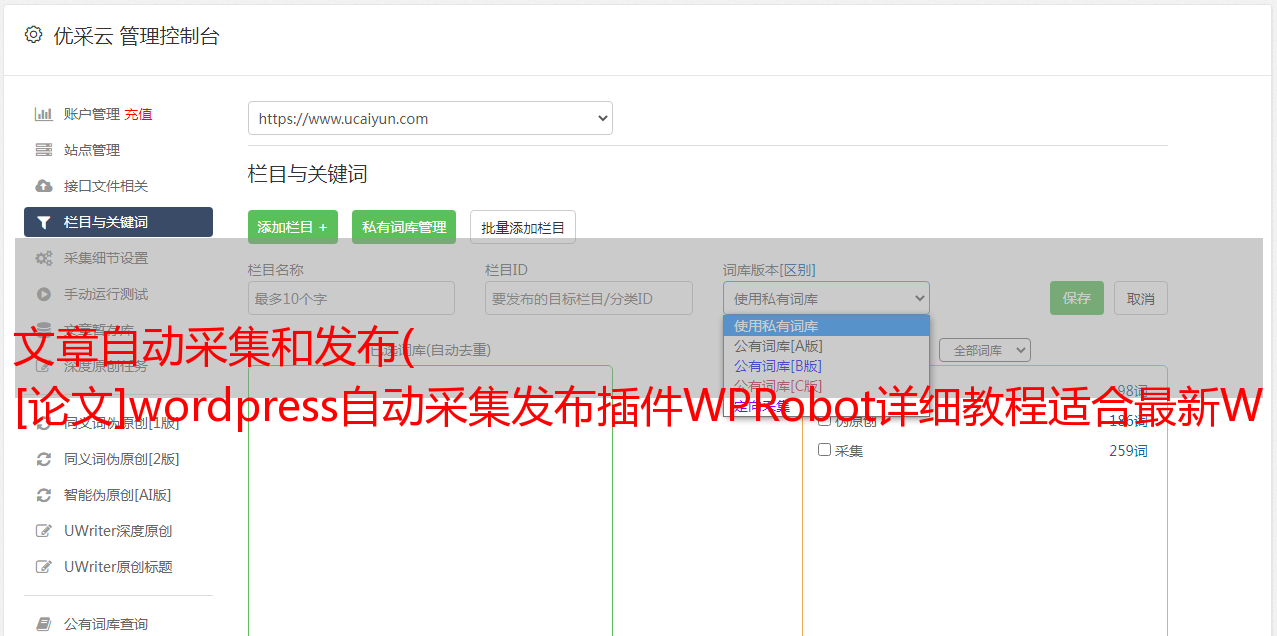
Task: Open the 259词 link beside 采集
Action: pos(1128,451)
